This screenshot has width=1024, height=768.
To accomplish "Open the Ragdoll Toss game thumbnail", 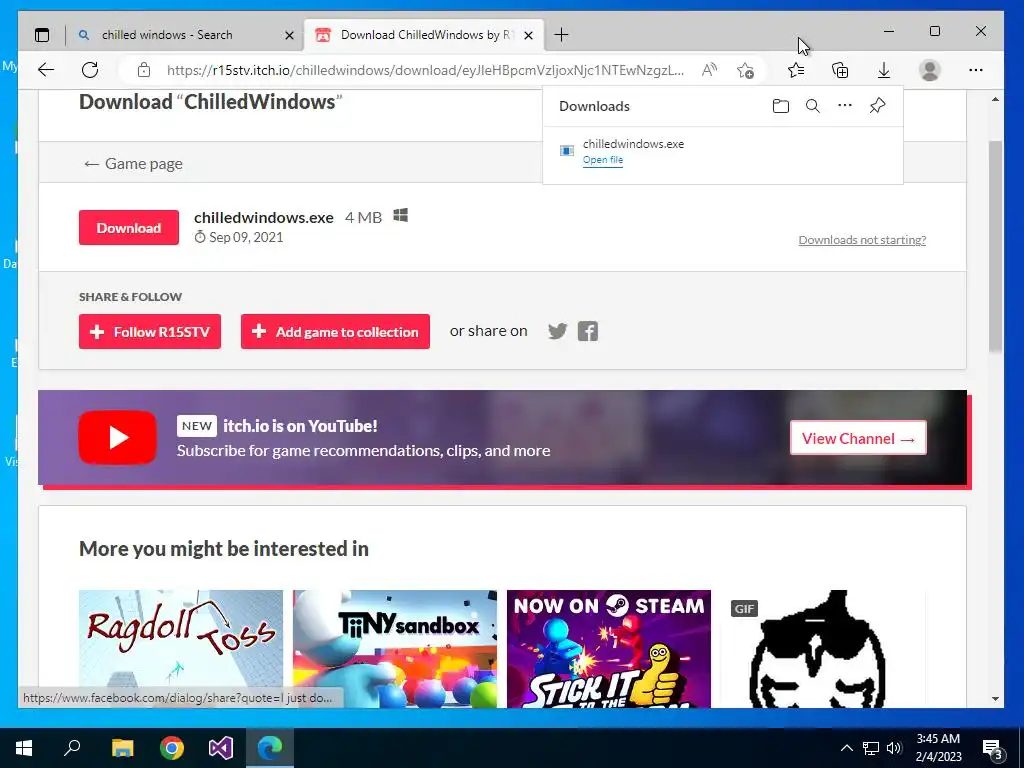I will coord(181,649).
